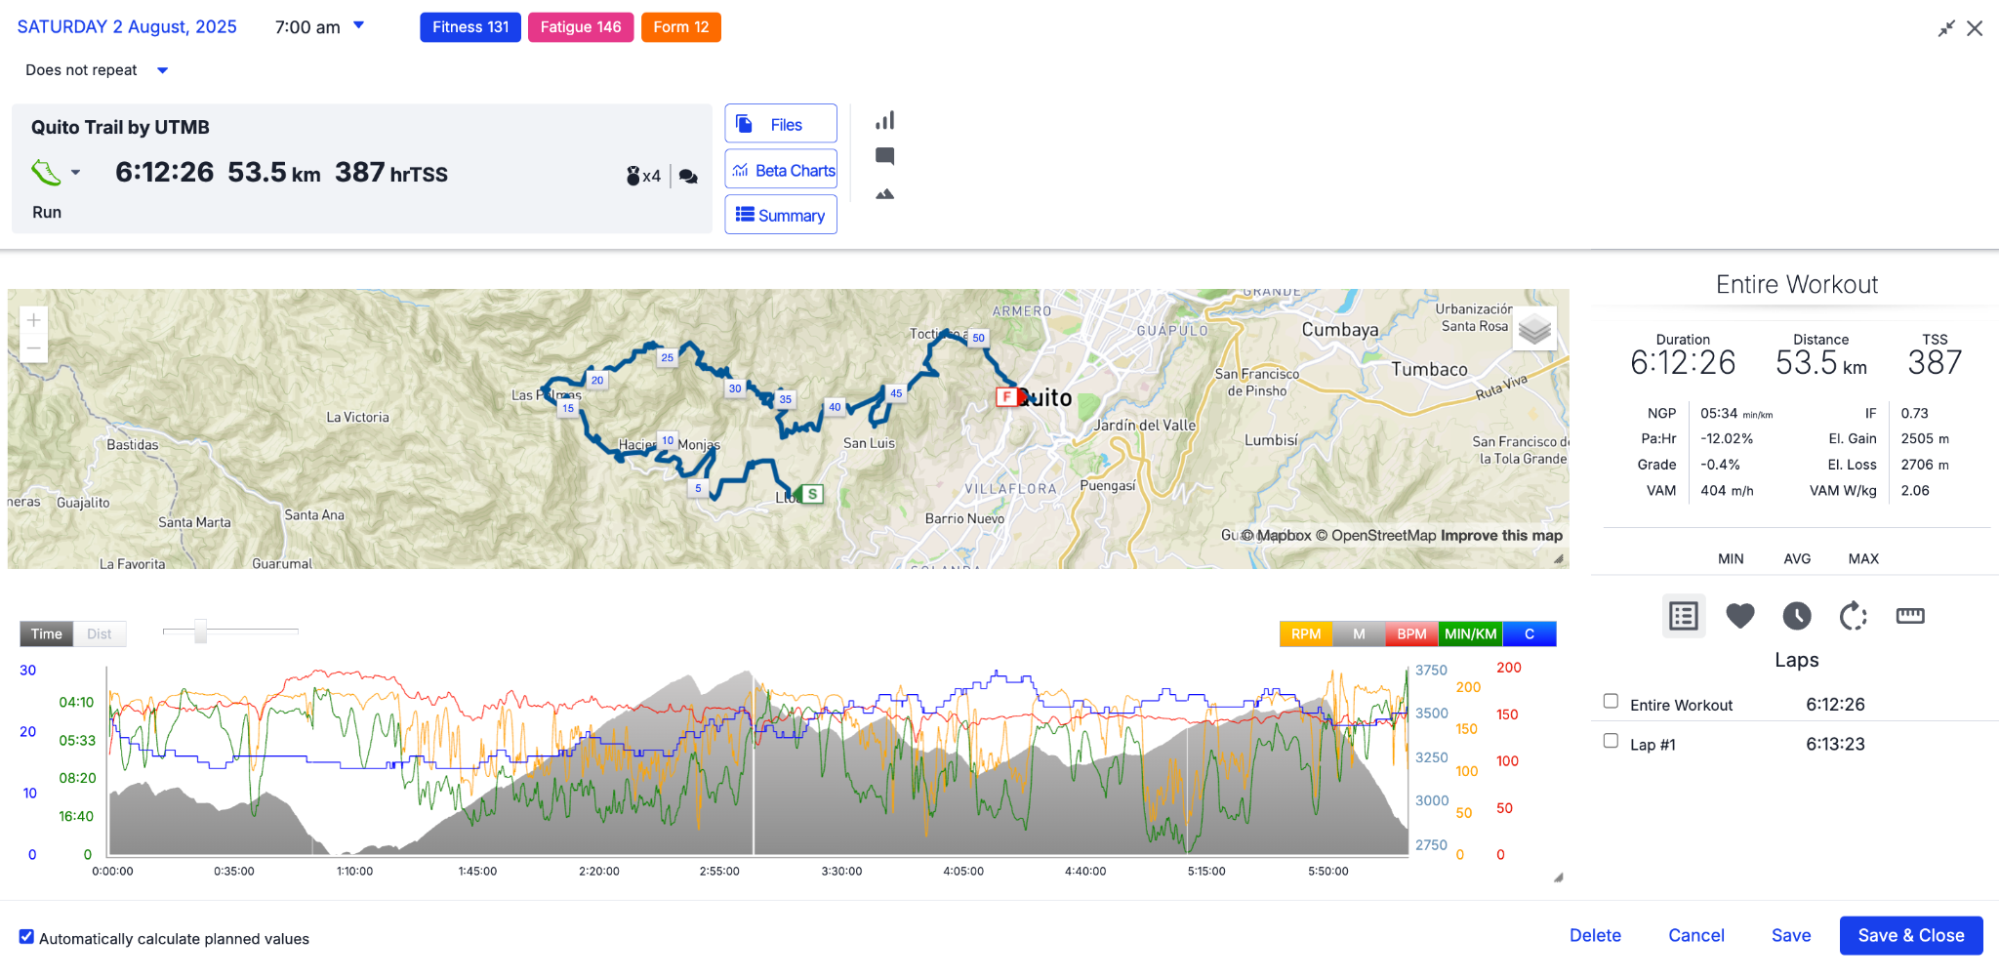Screen dimensions: 1999x963
Task: Click the bar chart analysis icon
Action: tap(884, 121)
